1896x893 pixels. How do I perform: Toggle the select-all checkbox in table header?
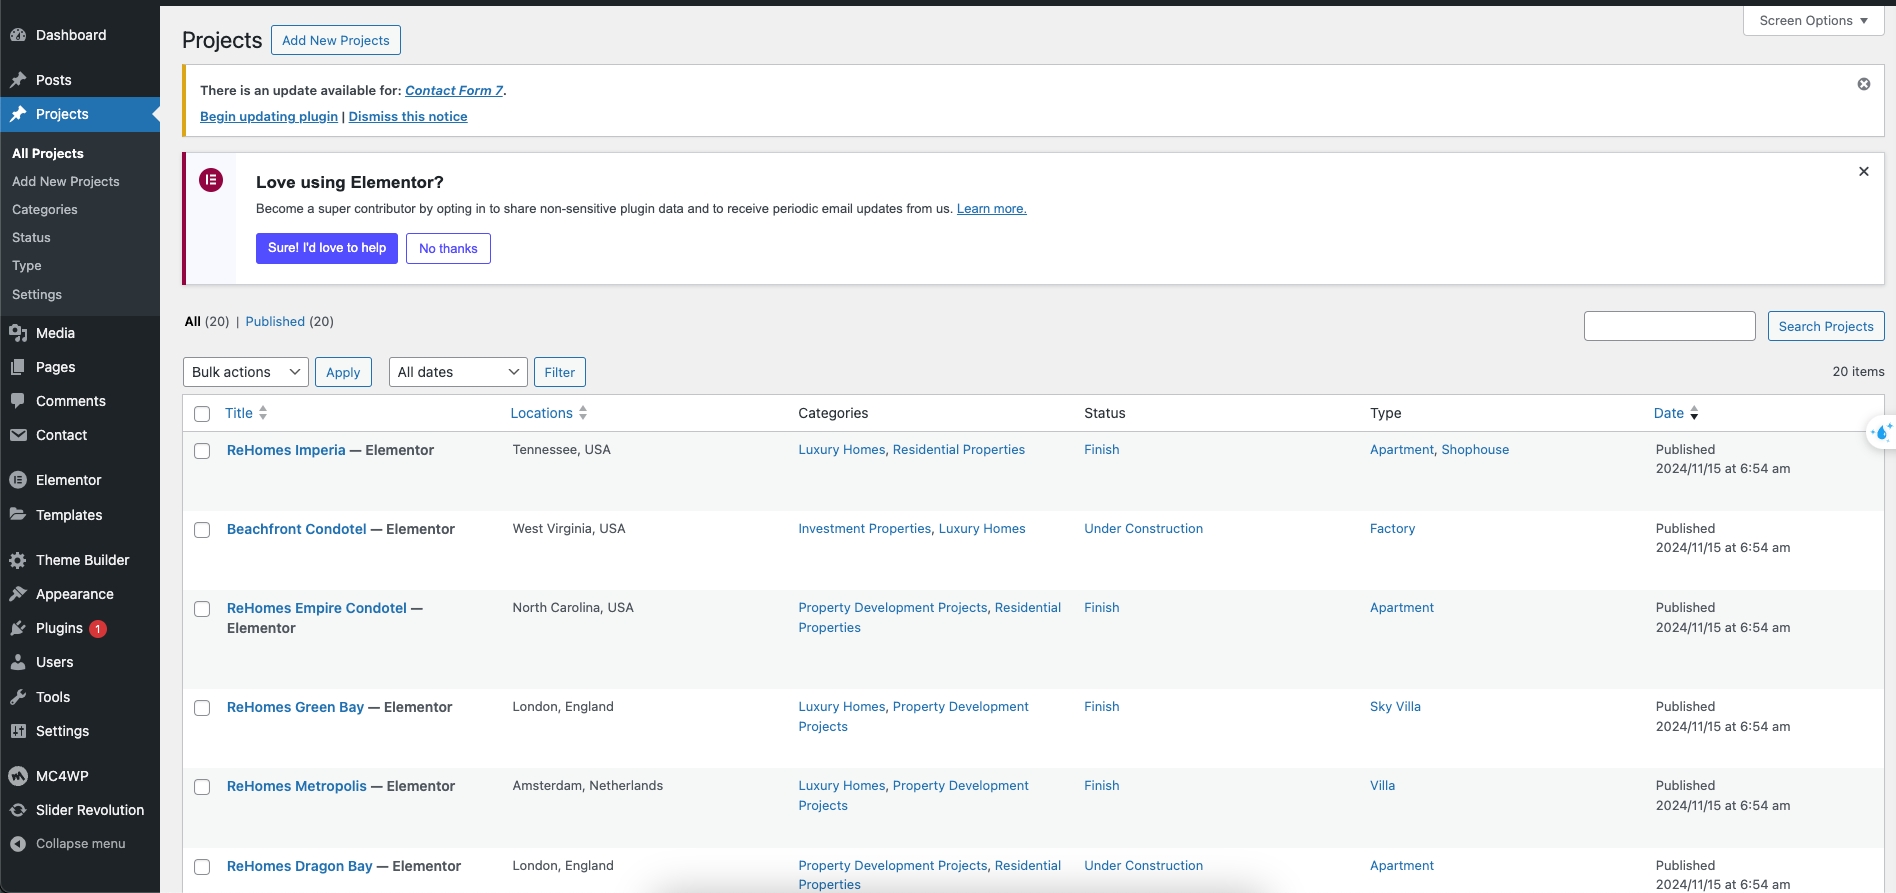tap(202, 414)
